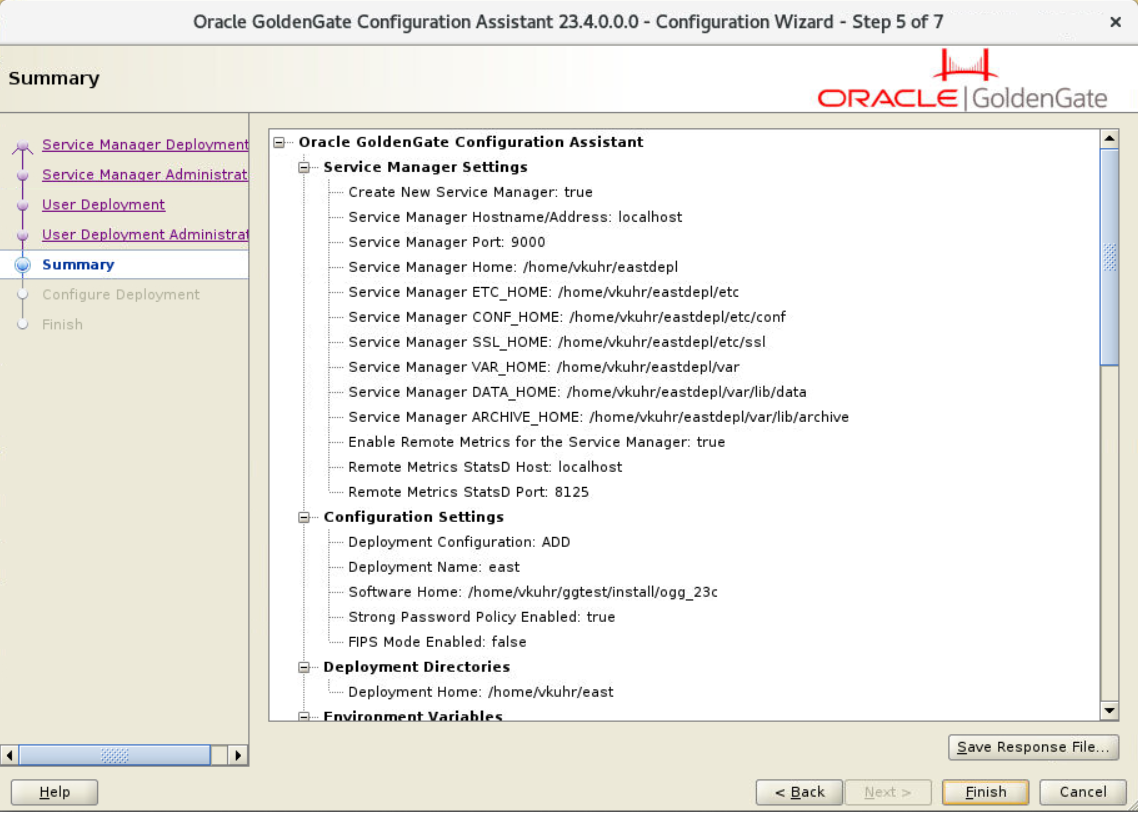Screen dimensions: 1138x815
Task: Select the Service Manager VAR_HOME row
Action: click(x=544, y=367)
